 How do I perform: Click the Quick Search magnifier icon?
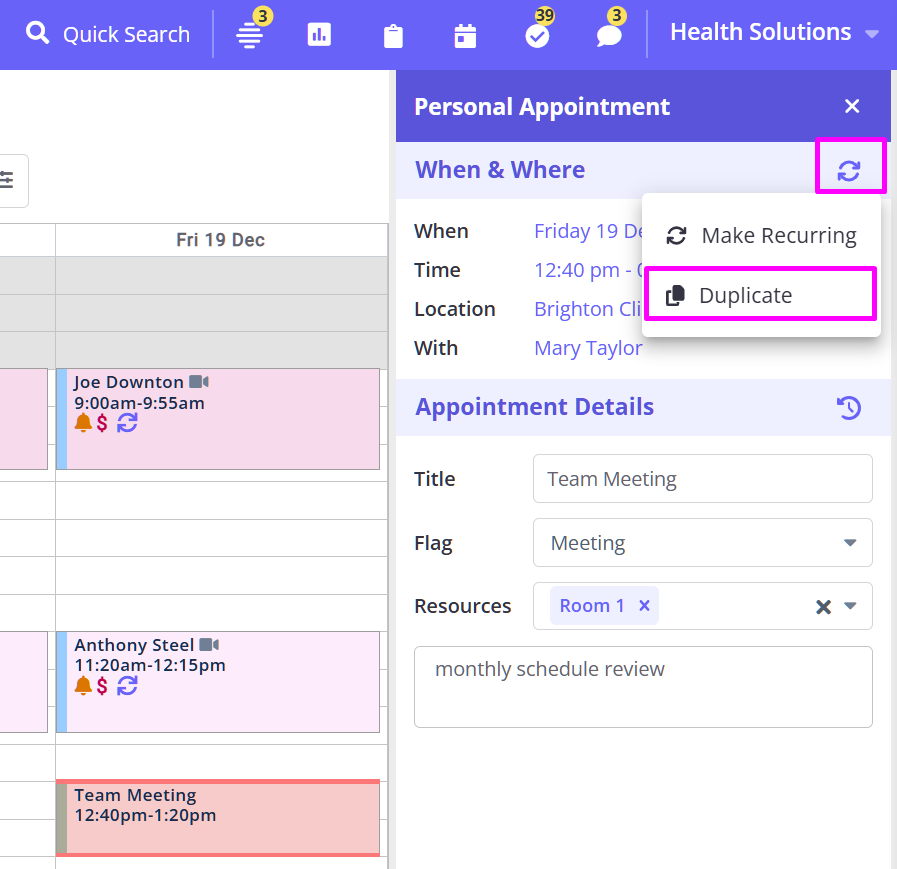[x=37, y=35]
